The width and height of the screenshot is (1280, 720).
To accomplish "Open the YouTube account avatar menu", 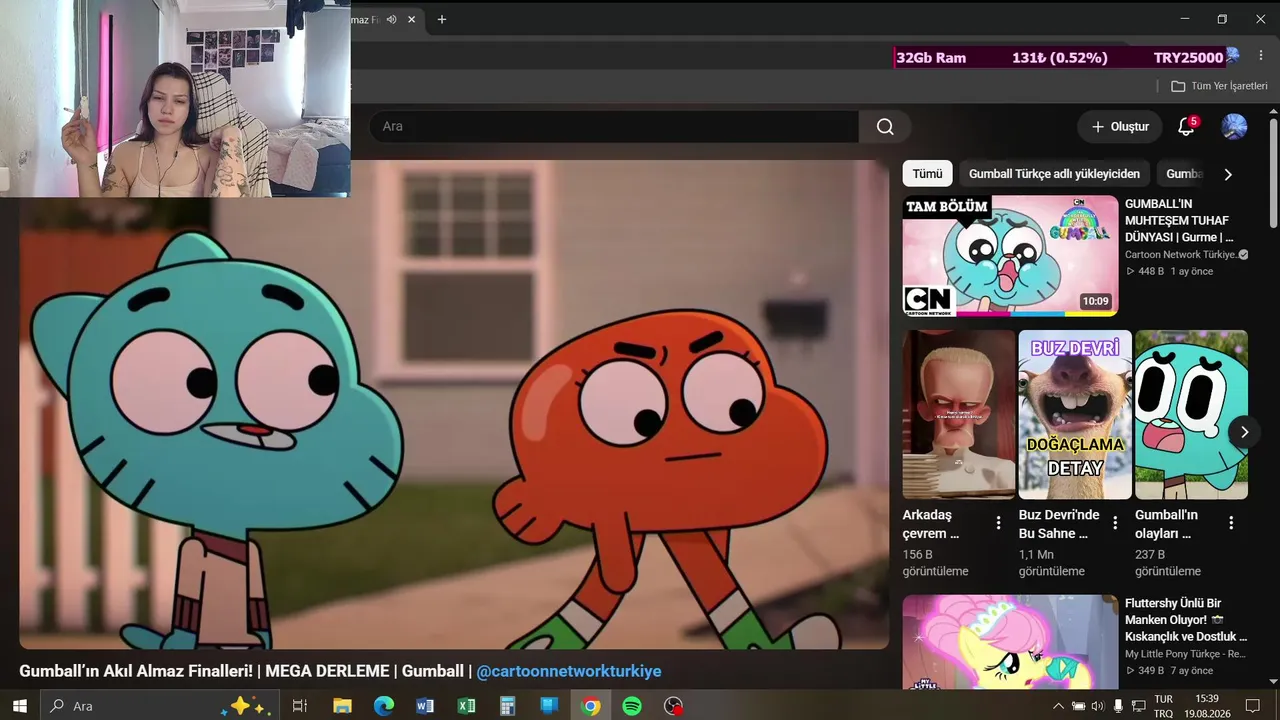I will tap(1234, 126).
